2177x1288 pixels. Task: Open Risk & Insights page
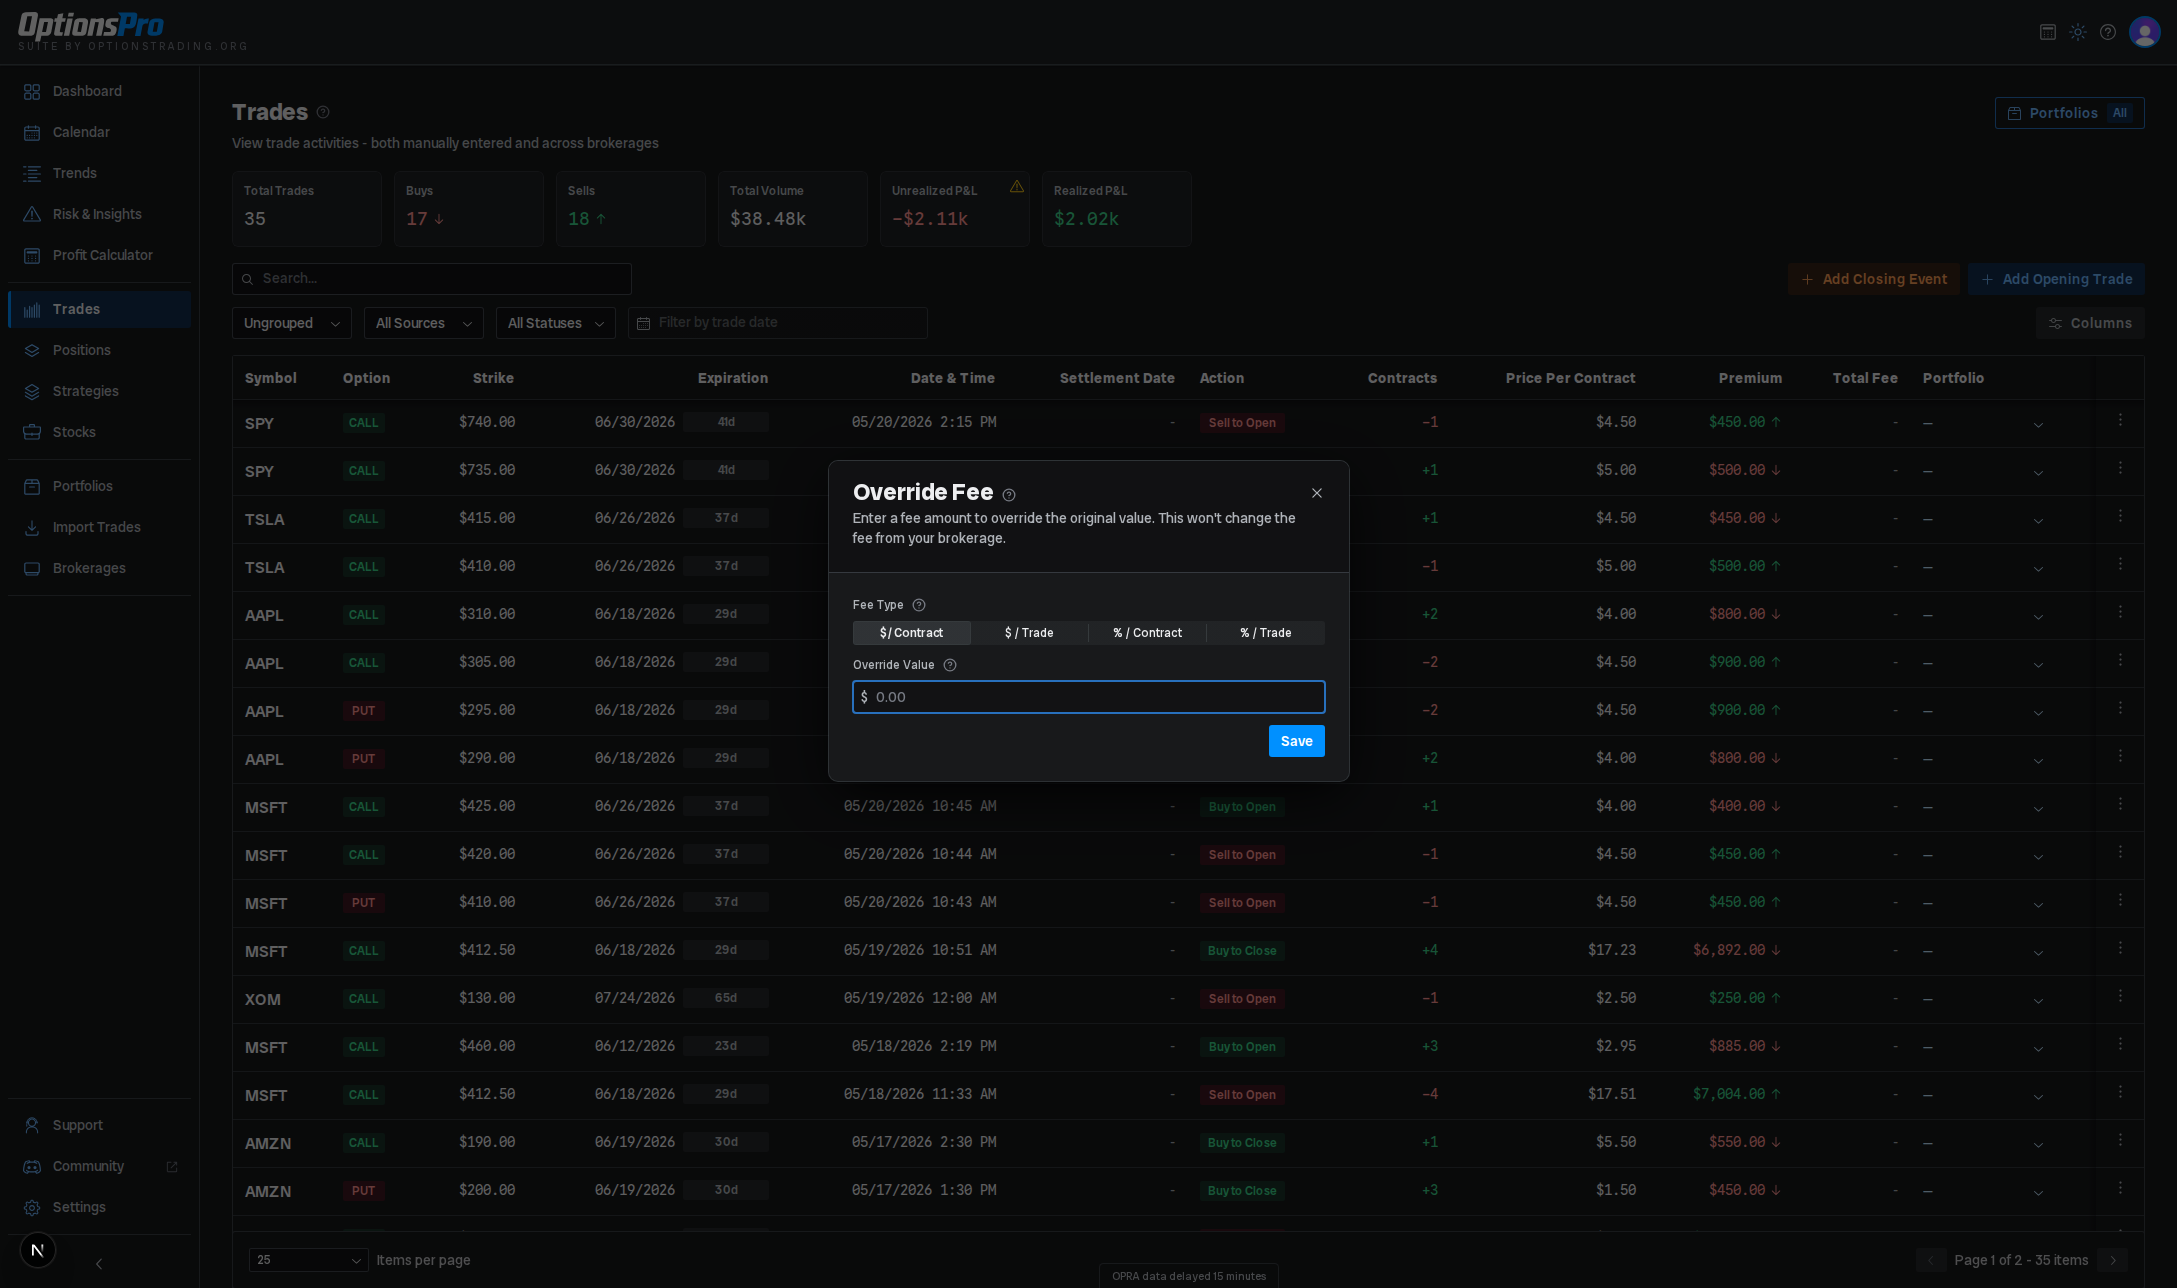point(99,214)
